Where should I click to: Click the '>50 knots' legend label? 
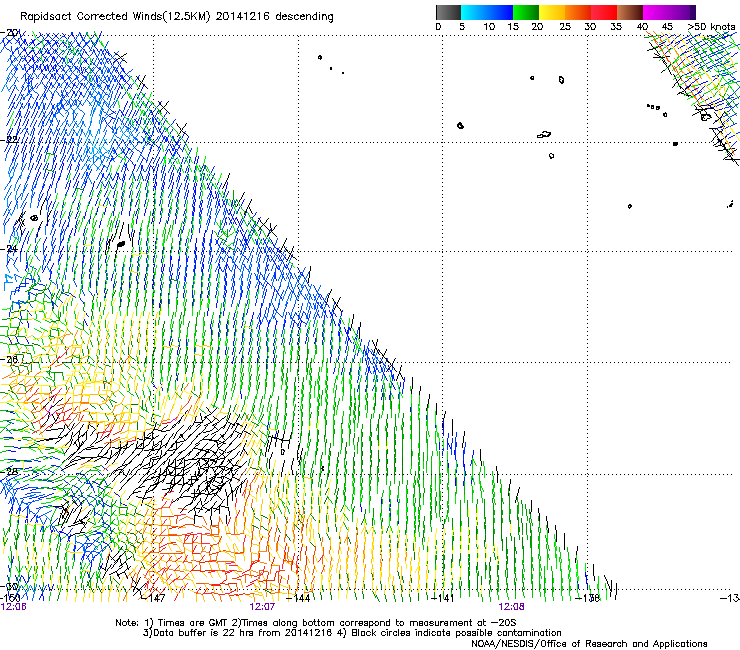pyautogui.click(x=711, y=27)
